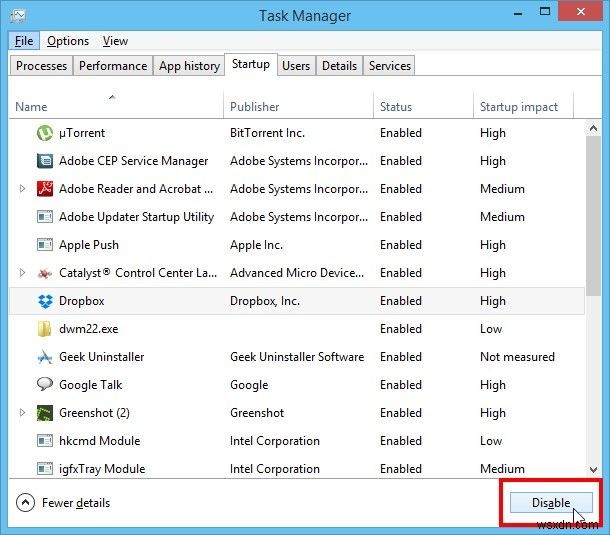Select the Startup tab
This screenshot has height=535, width=610.
coord(251,64)
